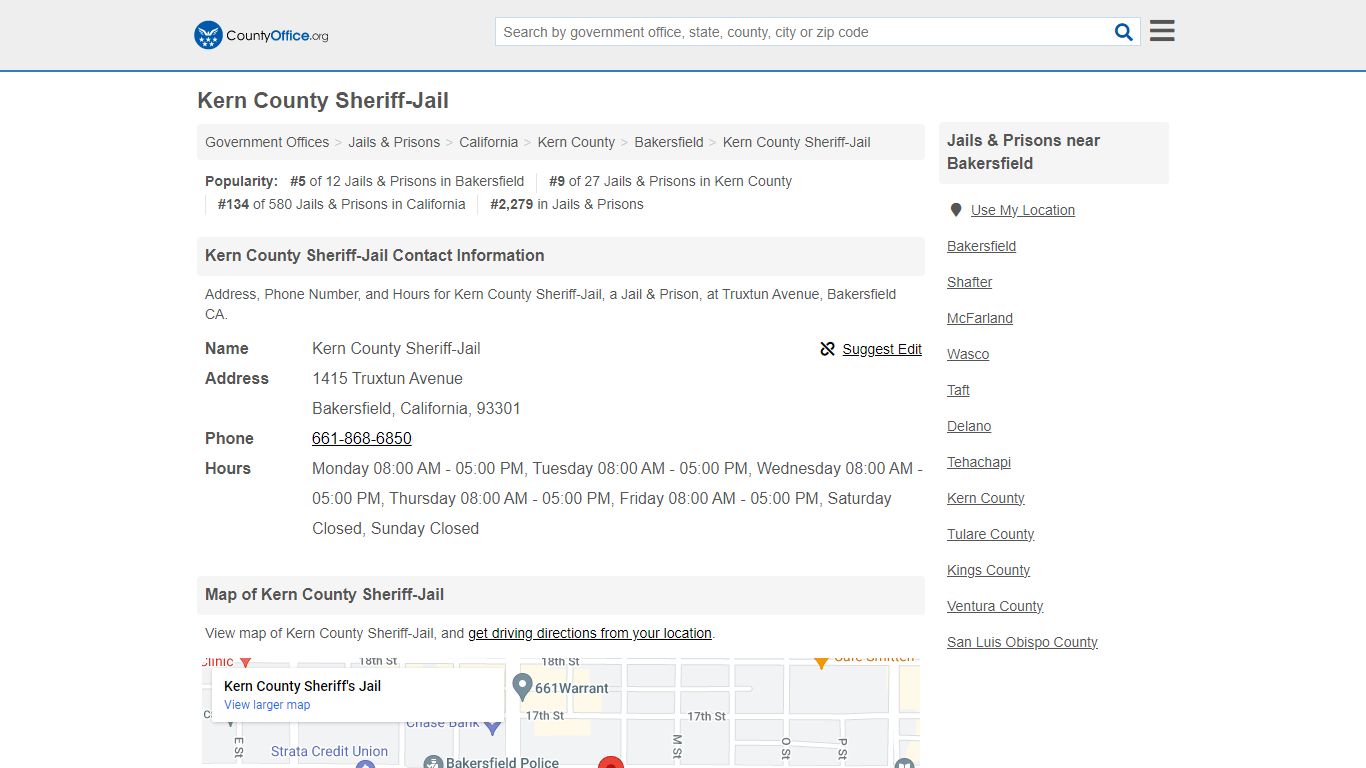The image size is (1366, 768).
Task: Open Kern County sidebar link
Action: point(986,498)
